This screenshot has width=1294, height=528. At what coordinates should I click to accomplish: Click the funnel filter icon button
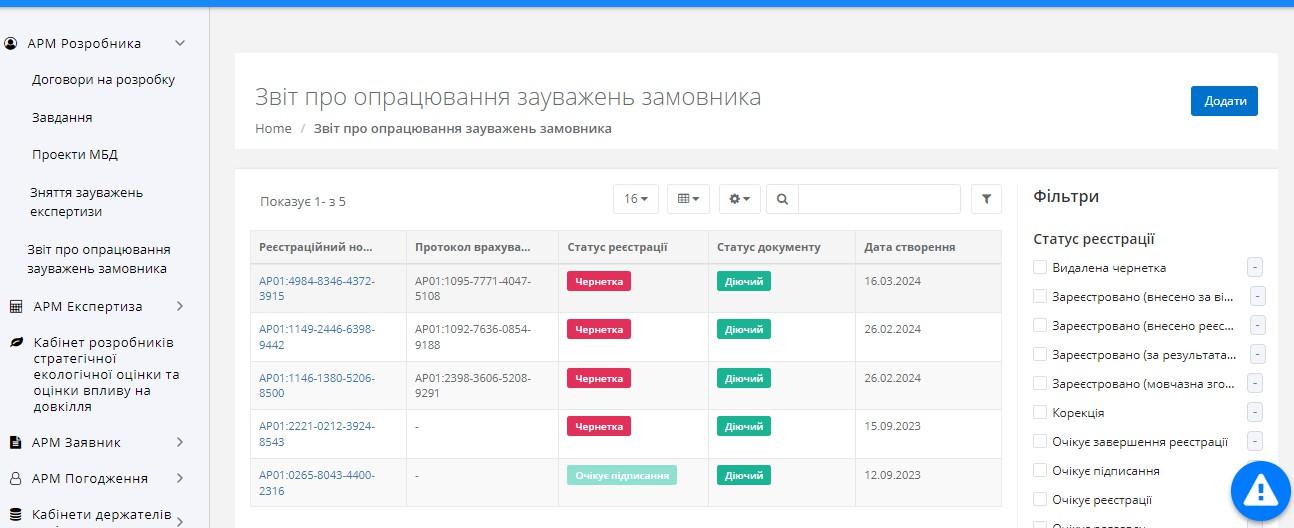[986, 199]
